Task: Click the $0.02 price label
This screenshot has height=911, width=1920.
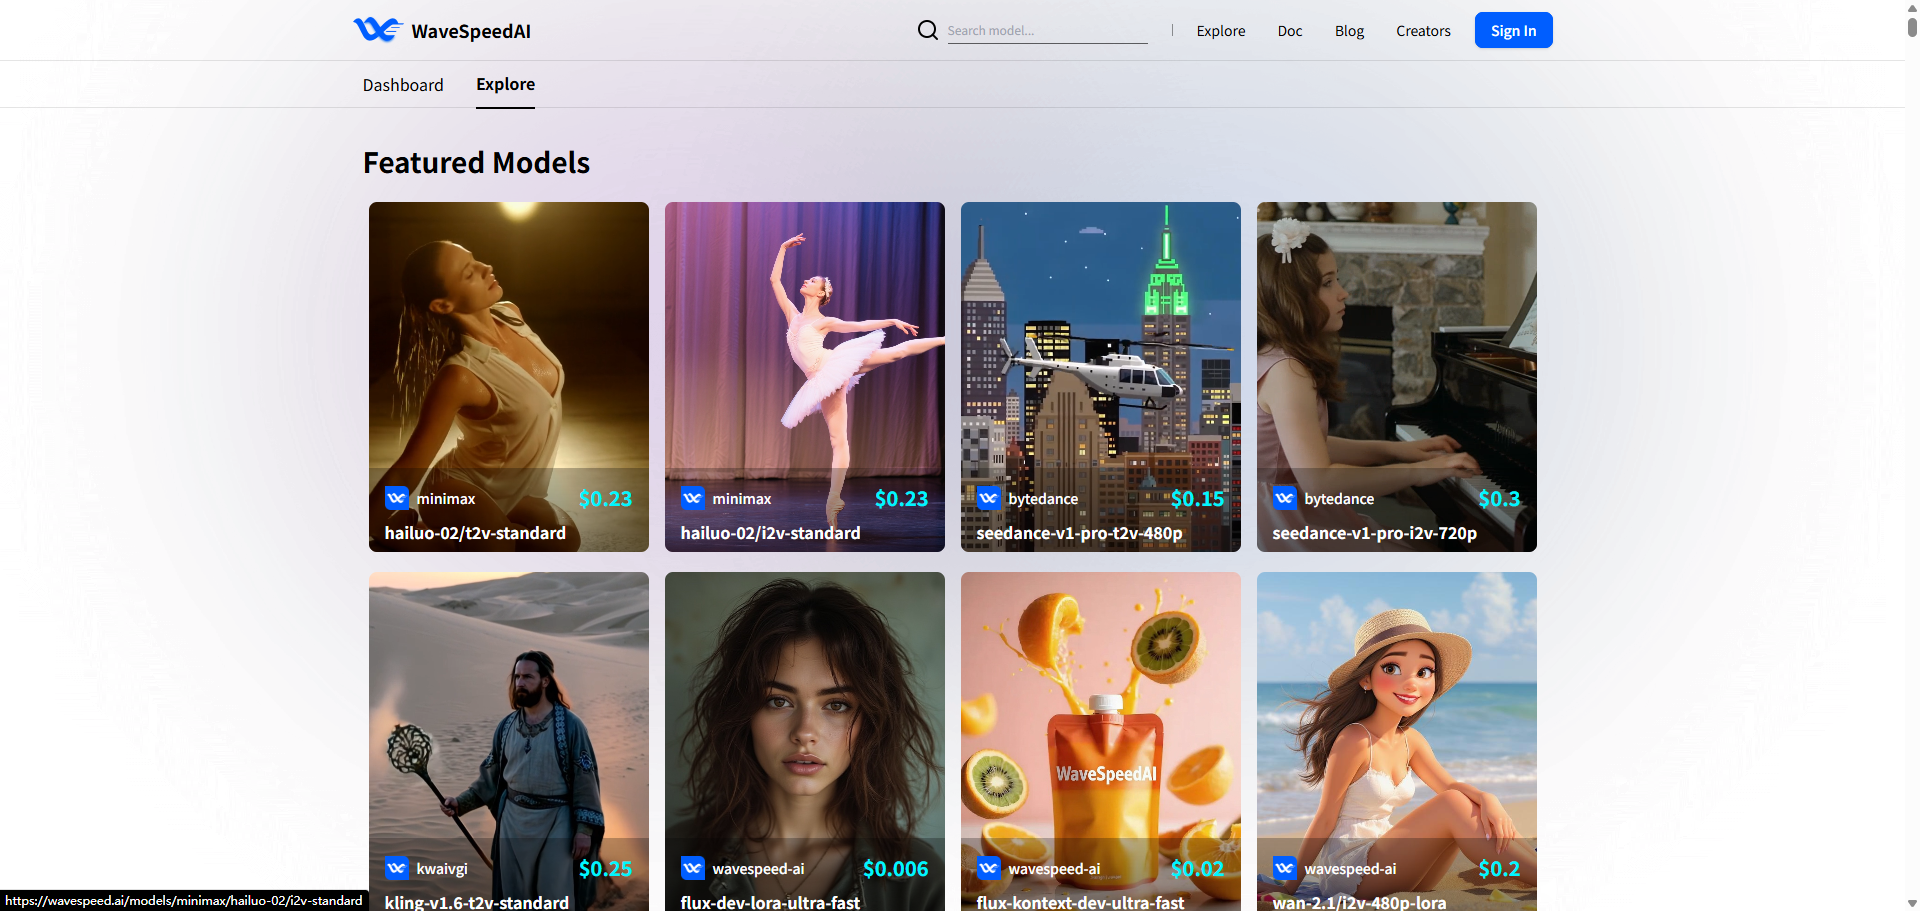Action: point(1197,868)
